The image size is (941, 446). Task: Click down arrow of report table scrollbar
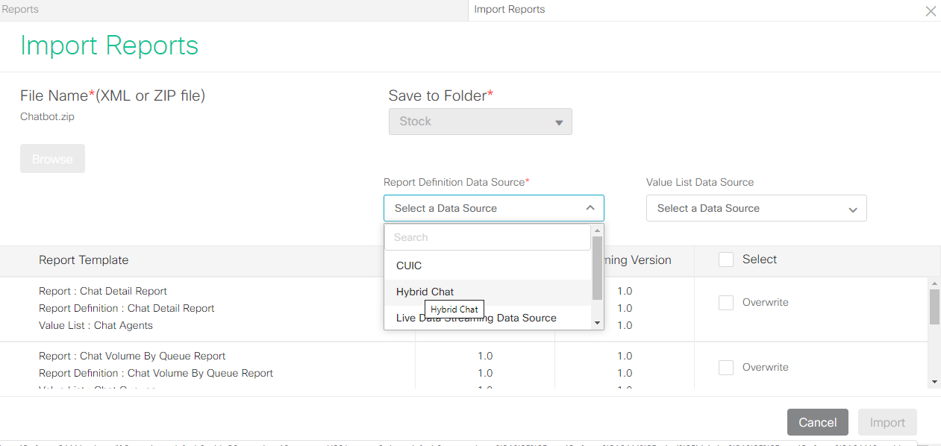tap(935, 381)
